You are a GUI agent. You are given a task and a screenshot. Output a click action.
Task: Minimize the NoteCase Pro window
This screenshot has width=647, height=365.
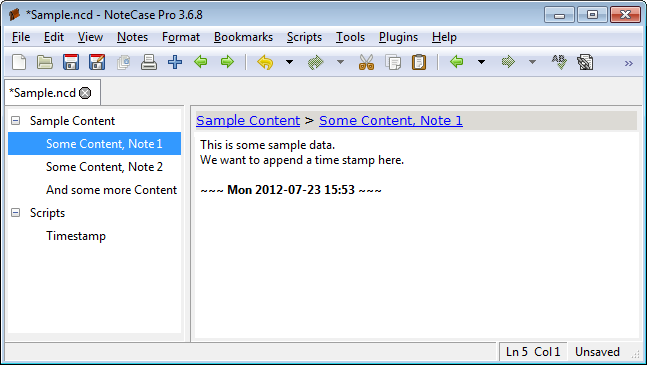click(x=559, y=15)
